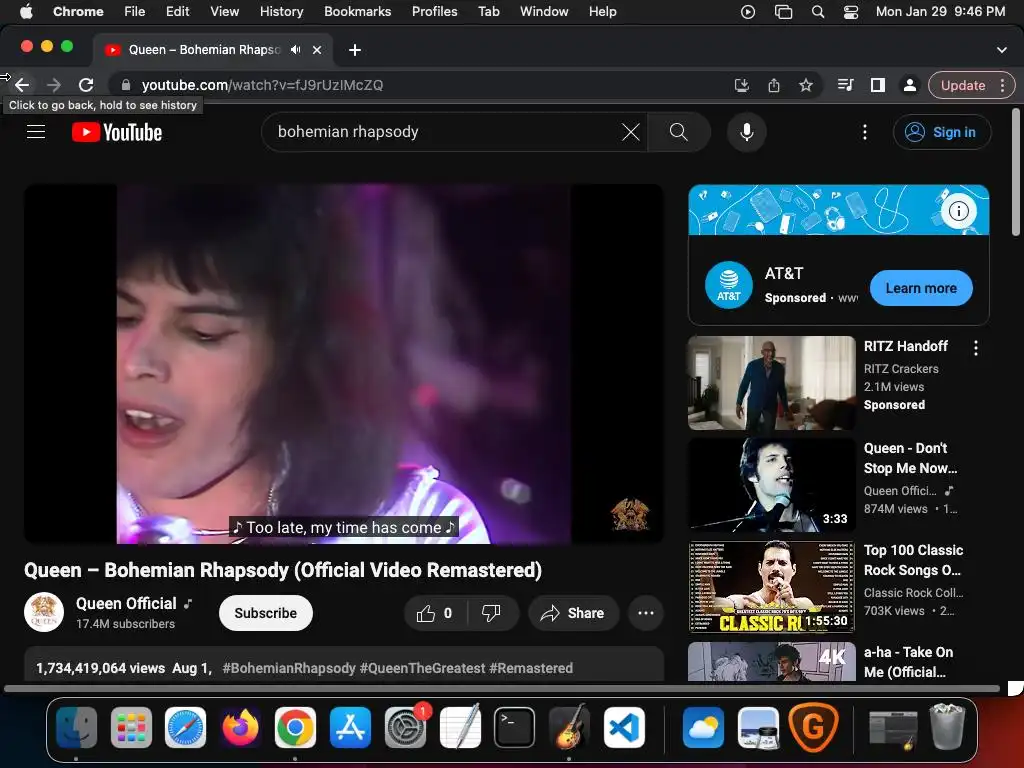Toggle the Chrome side panel
This screenshot has height=768, width=1024.
pos(878,85)
